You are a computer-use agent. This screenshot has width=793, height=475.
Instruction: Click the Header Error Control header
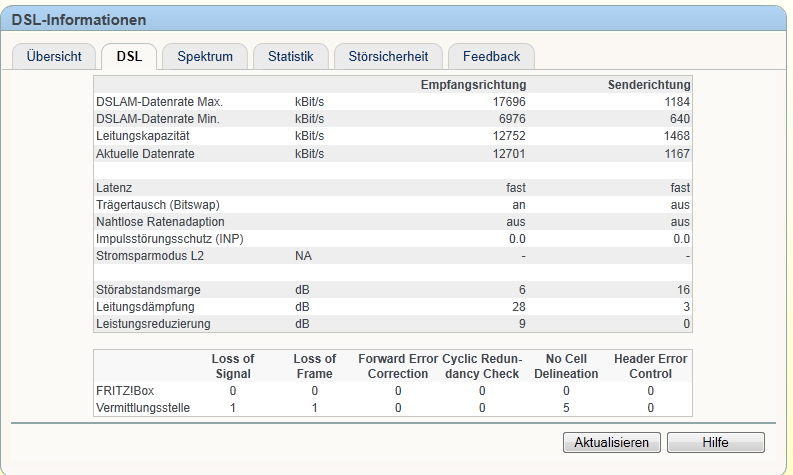(x=650, y=366)
